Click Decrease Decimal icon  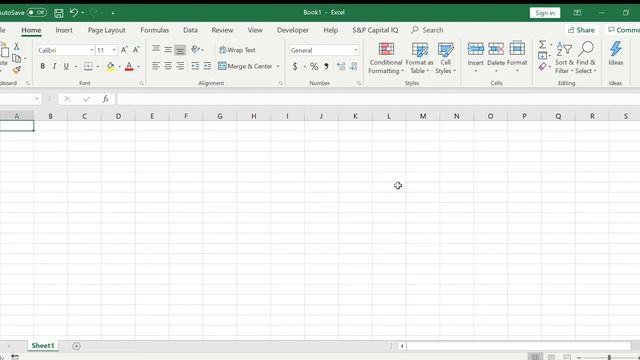353,66
